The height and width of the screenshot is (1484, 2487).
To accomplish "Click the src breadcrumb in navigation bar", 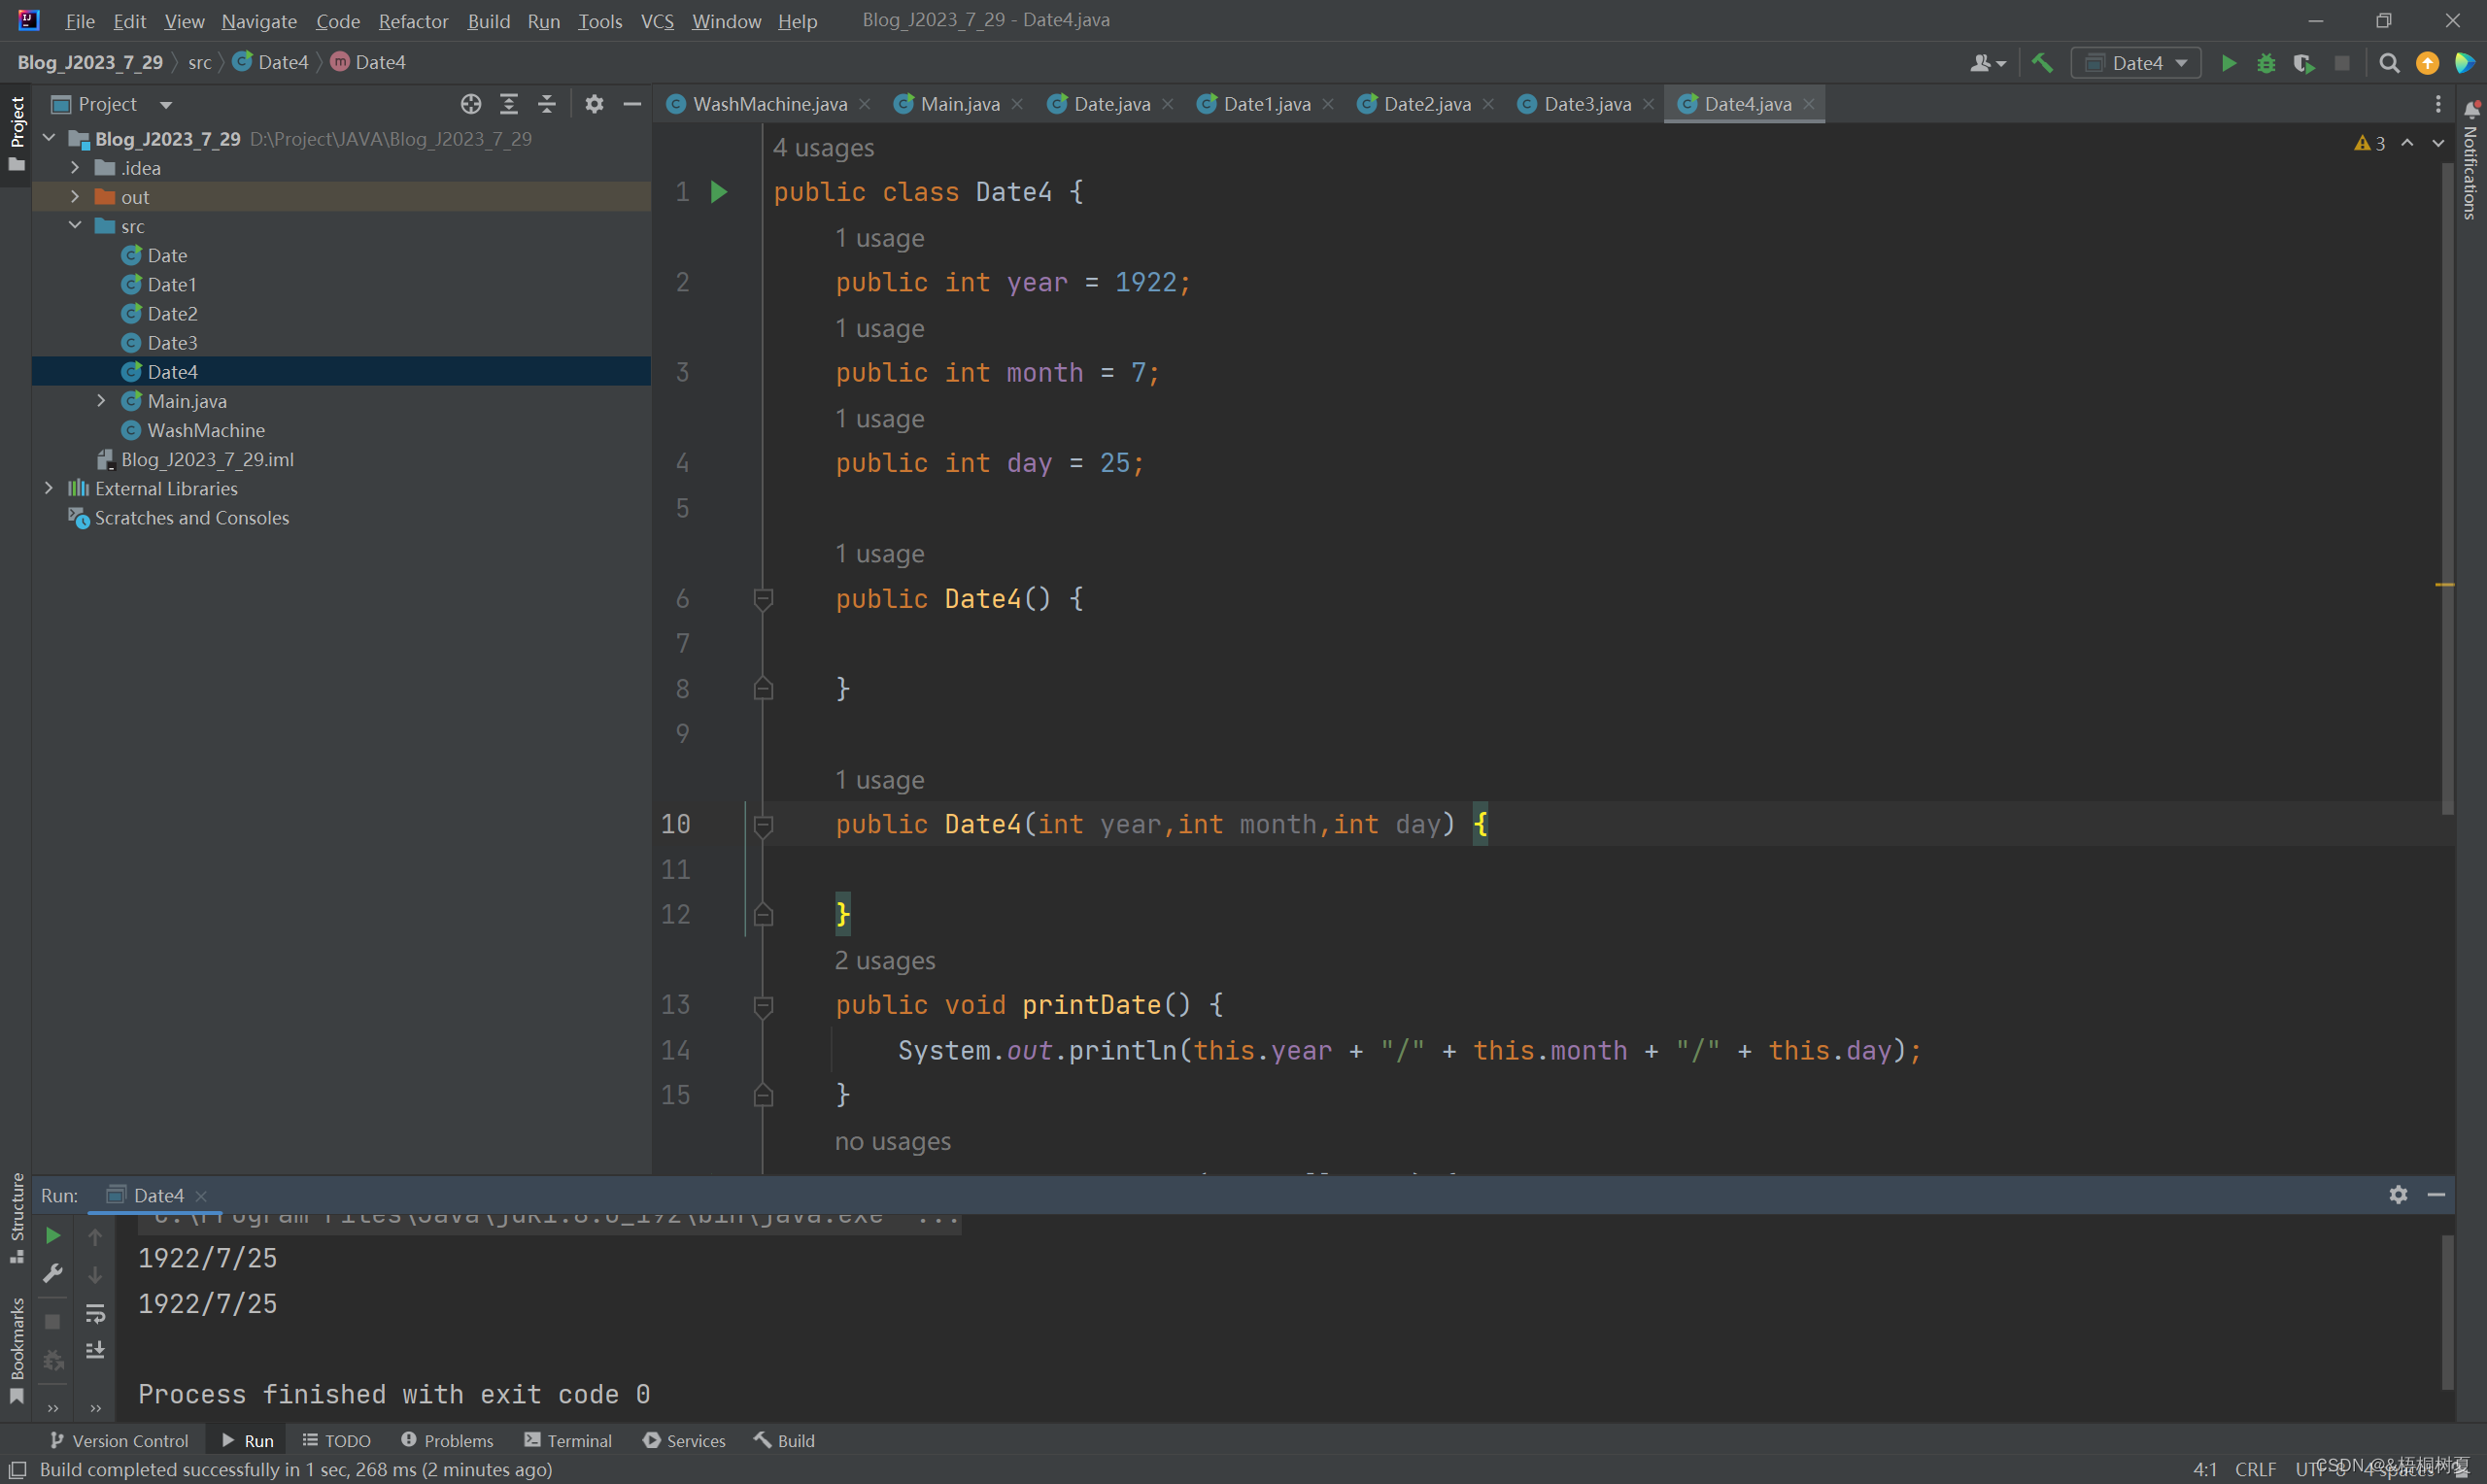I will [200, 62].
